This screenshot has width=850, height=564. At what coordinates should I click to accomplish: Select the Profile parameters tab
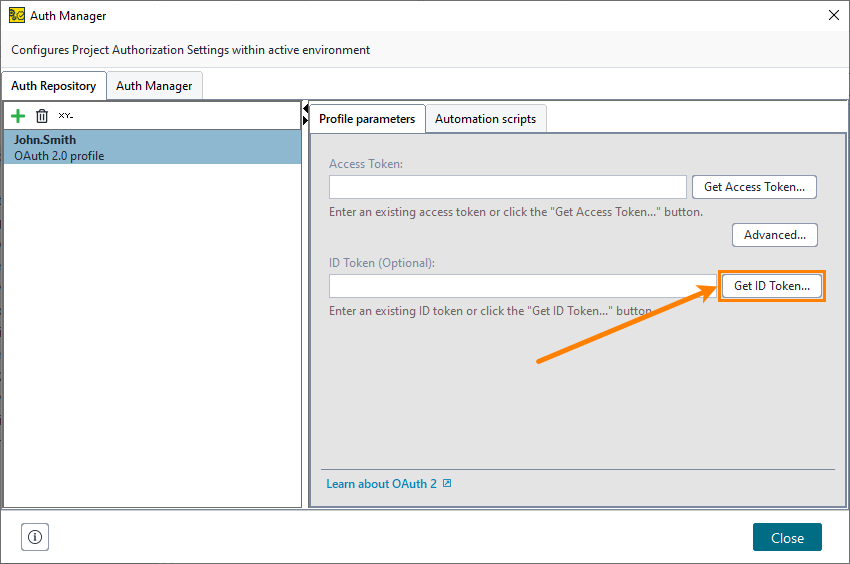[367, 119]
